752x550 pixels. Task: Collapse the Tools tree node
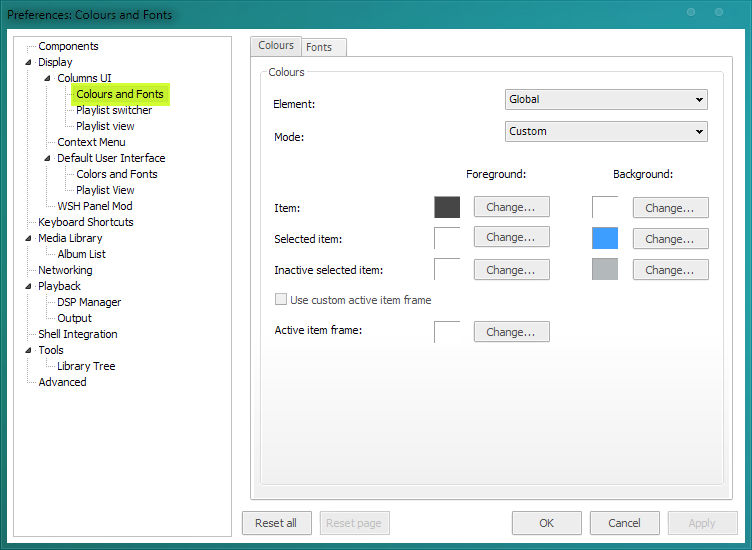coord(28,351)
